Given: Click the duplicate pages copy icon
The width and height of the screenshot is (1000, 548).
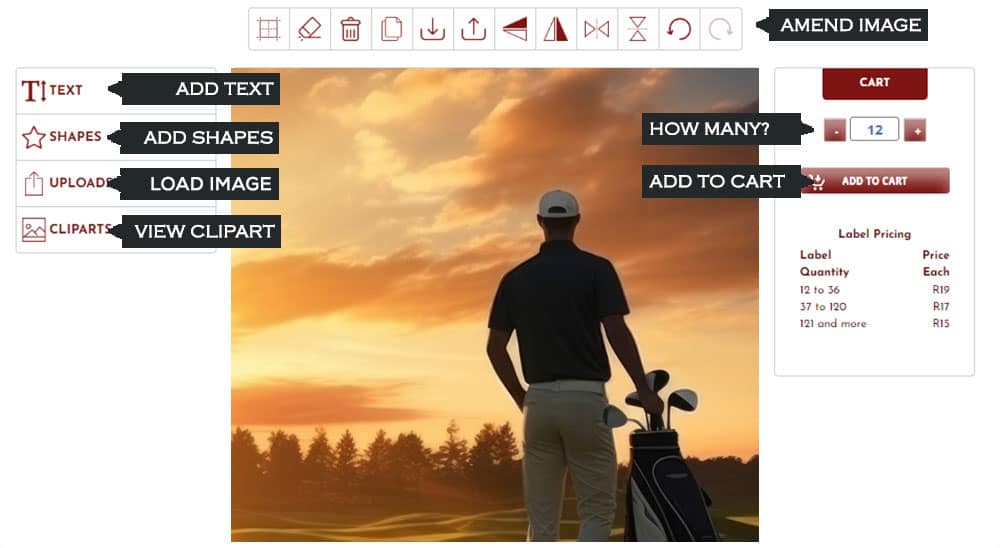Looking at the screenshot, I should [x=392, y=29].
